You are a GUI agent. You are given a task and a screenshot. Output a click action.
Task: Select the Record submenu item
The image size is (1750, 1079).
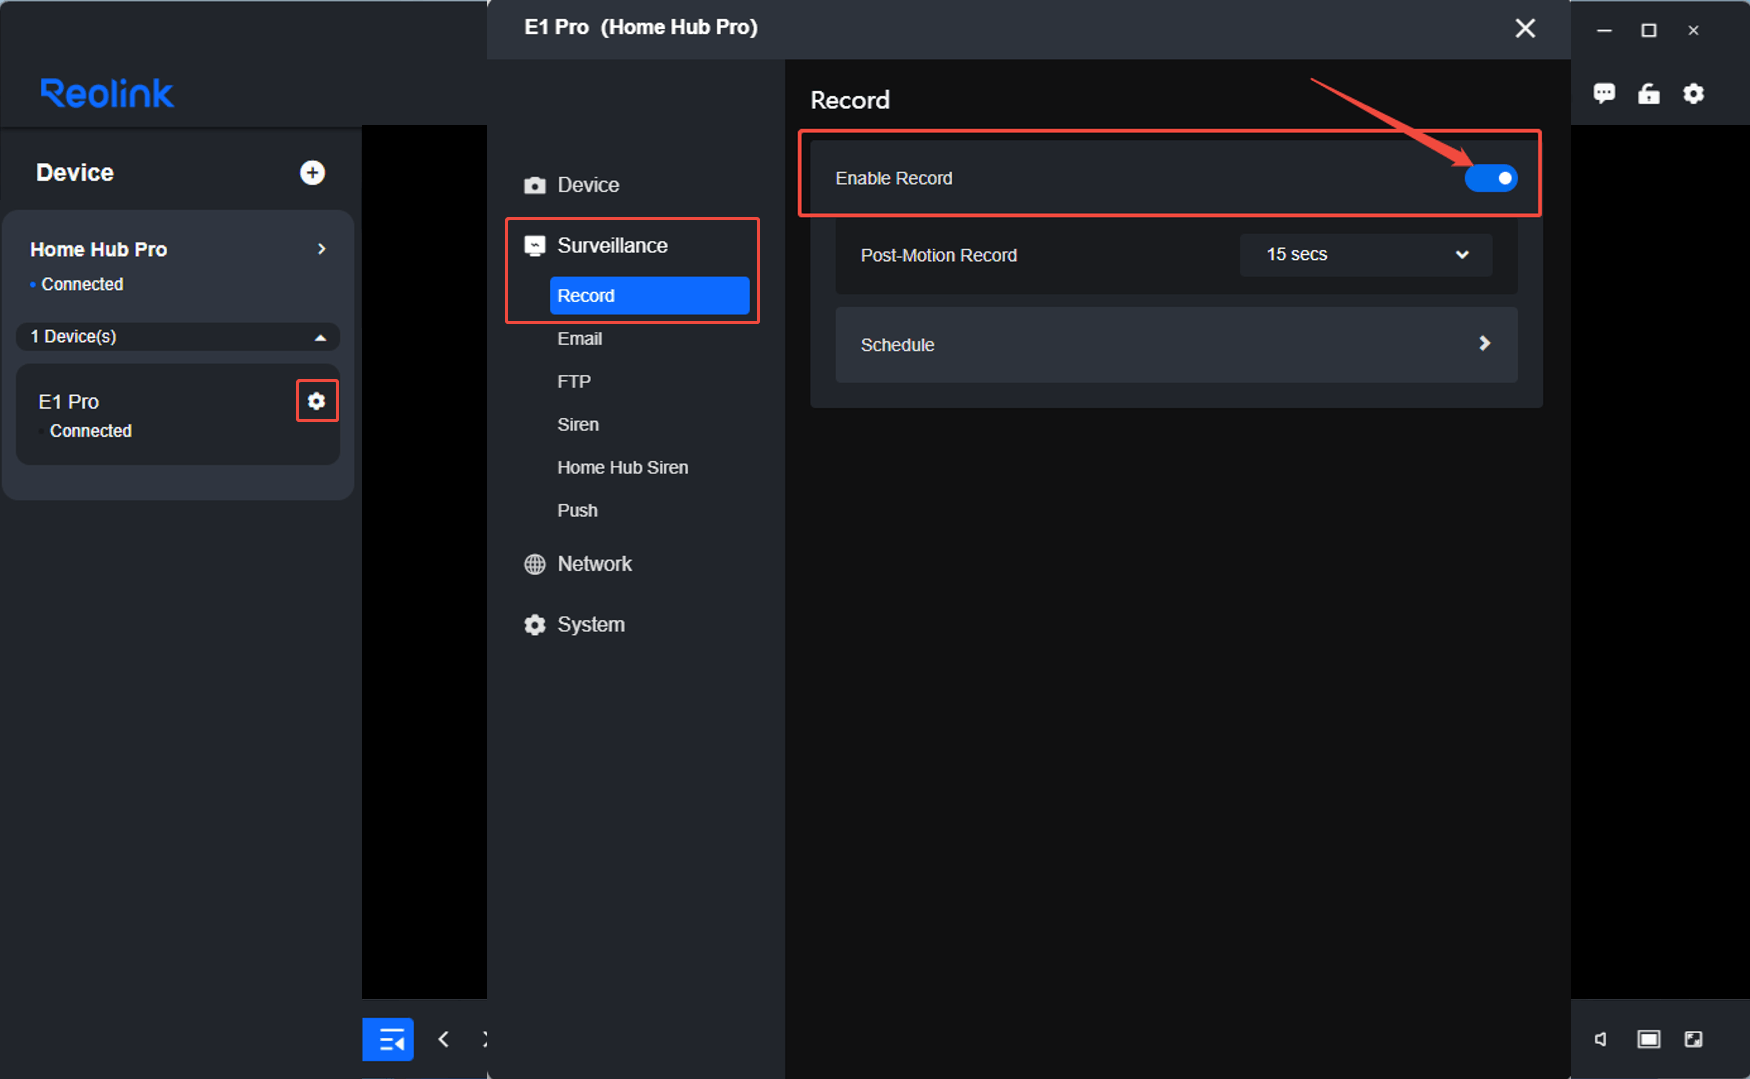pos(649,296)
